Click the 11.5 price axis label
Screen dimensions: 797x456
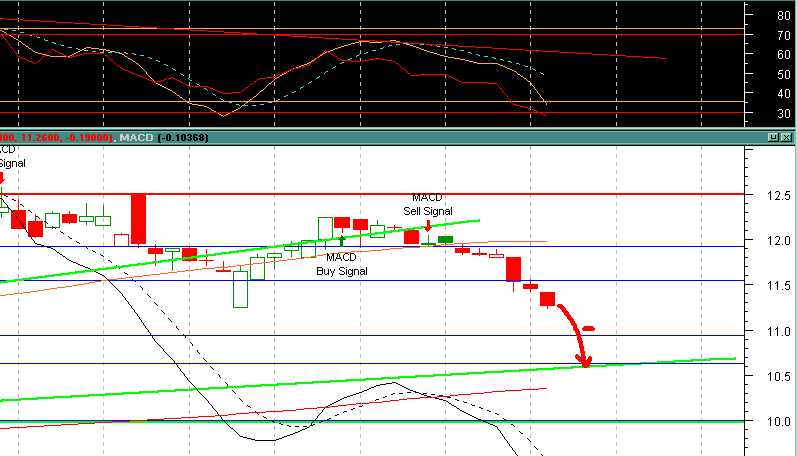pyautogui.click(x=779, y=286)
